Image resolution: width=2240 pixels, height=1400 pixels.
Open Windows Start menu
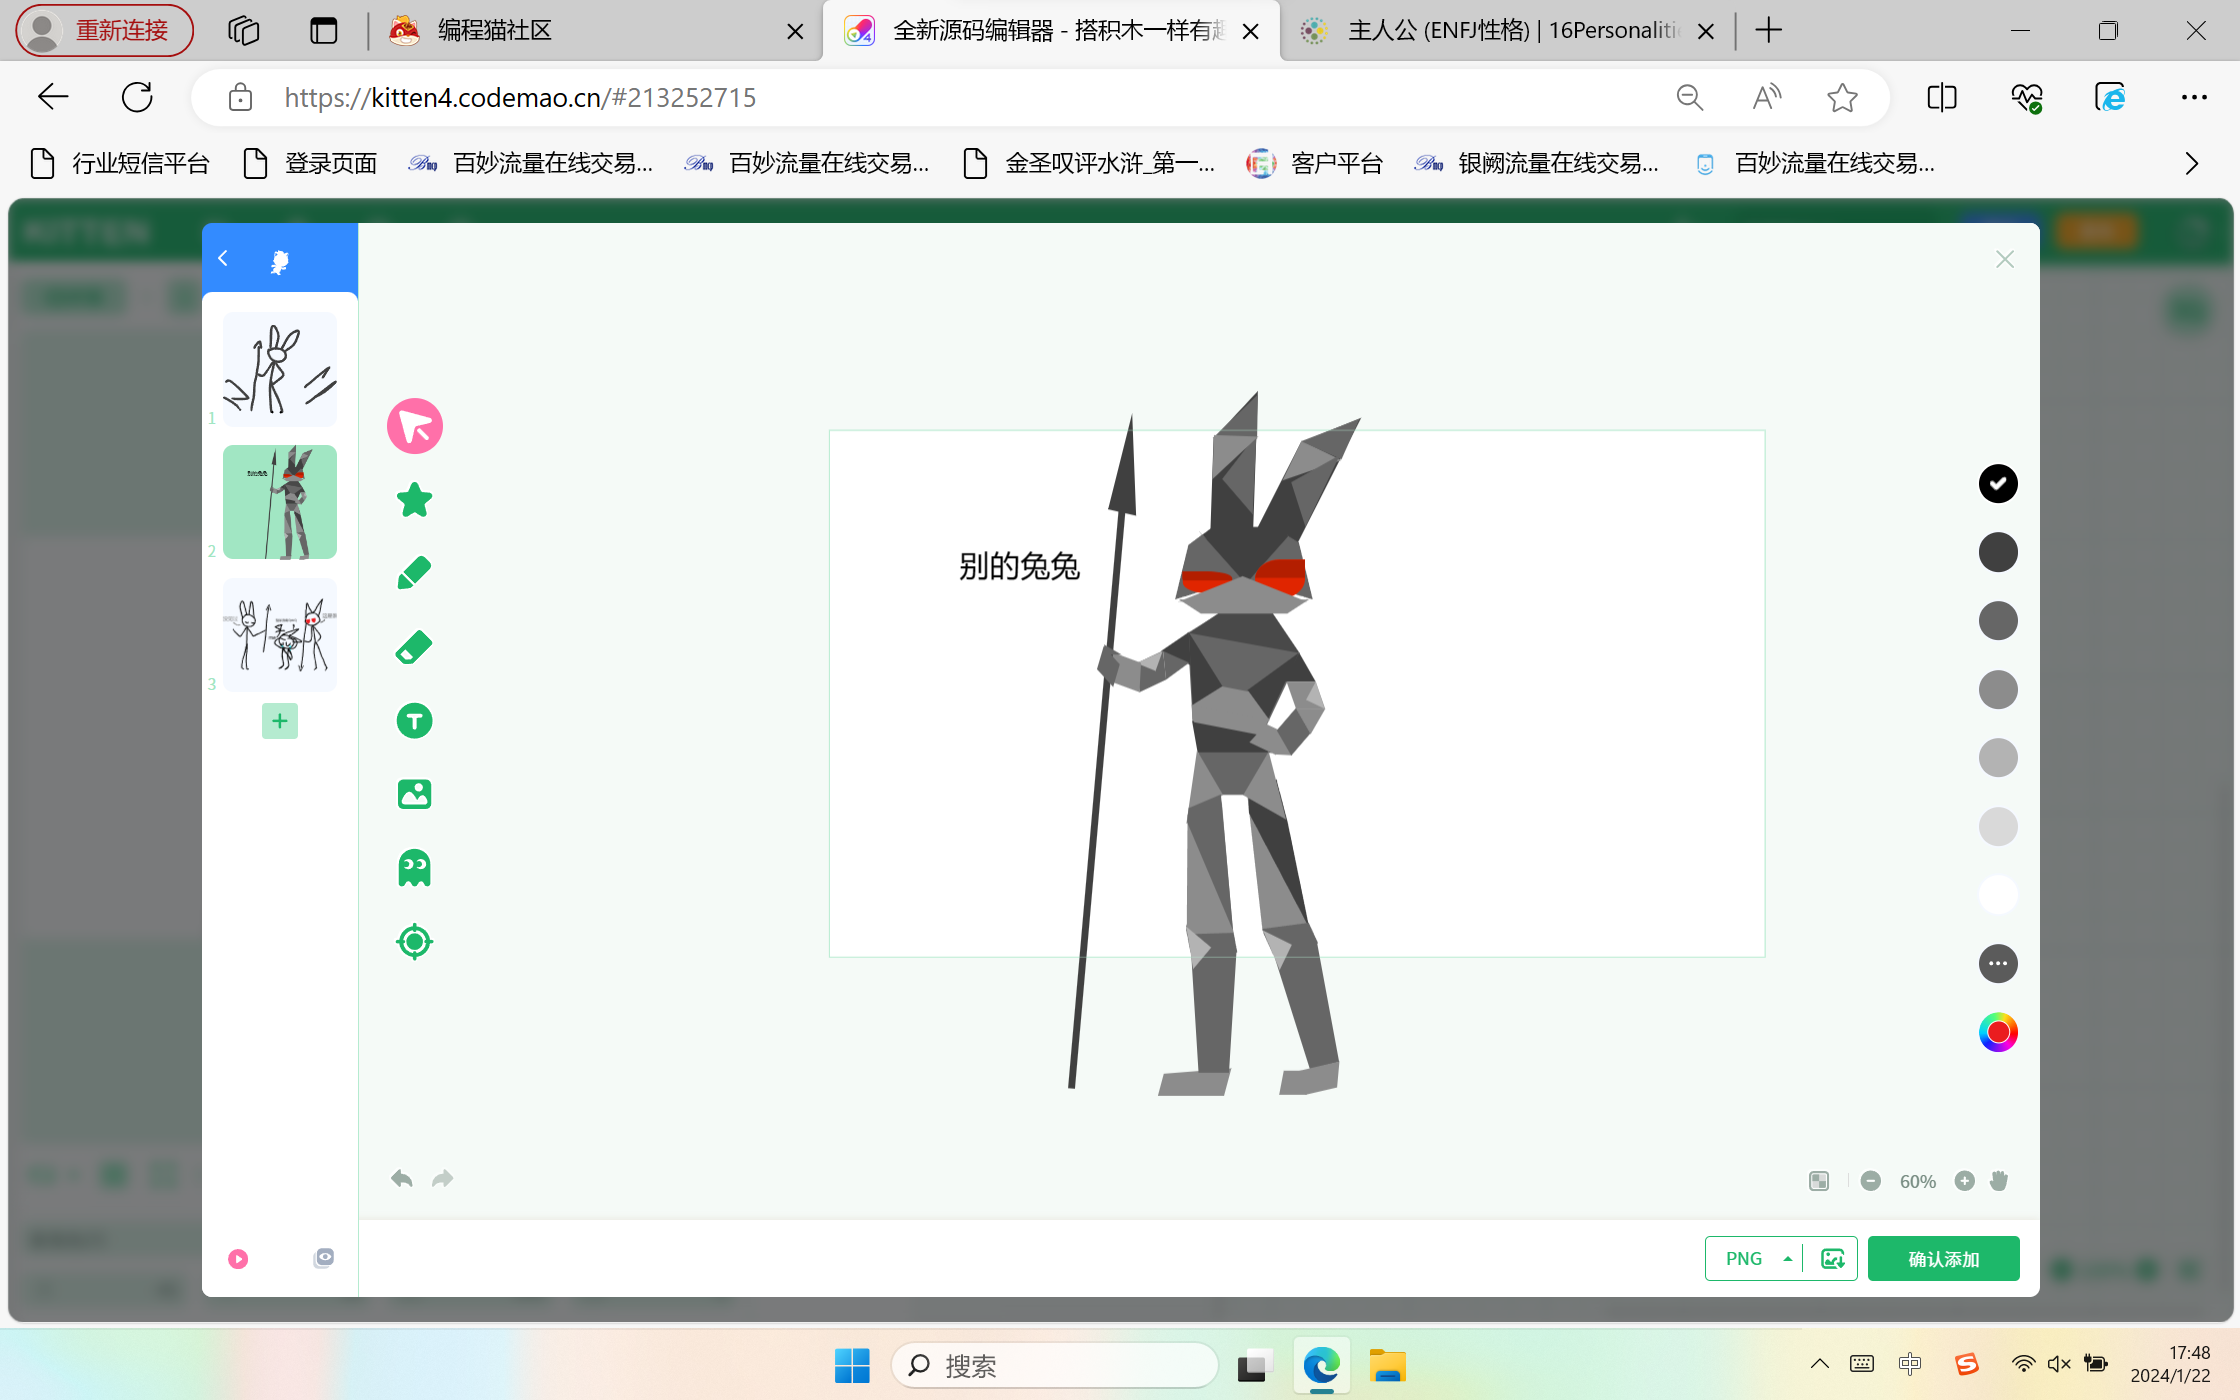point(852,1366)
